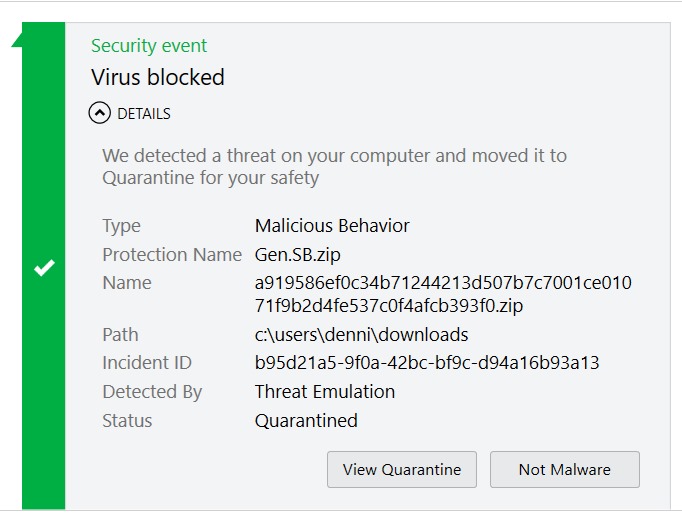
Task: Click the Malicious Behavior type value
Action: (332, 226)
